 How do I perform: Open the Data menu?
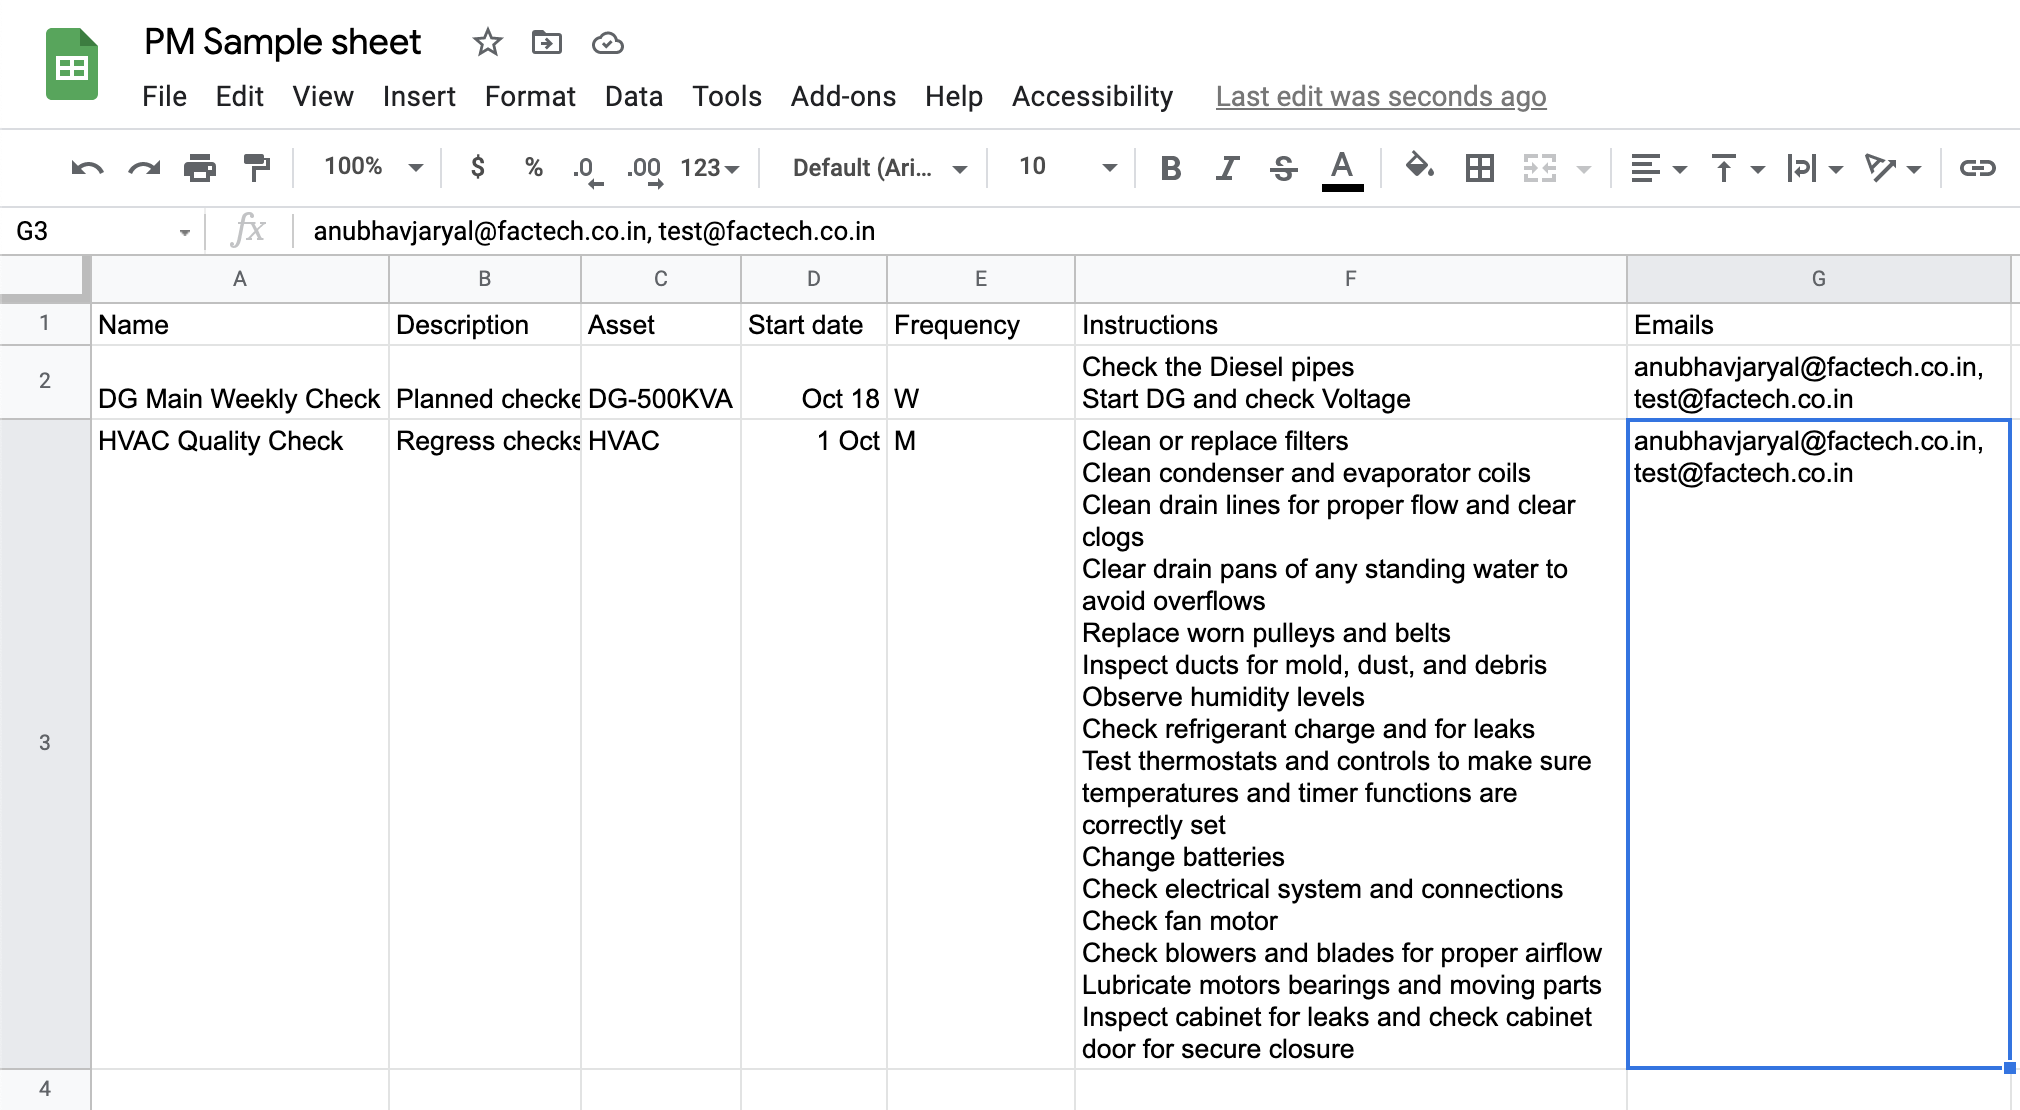pos(634,97)
